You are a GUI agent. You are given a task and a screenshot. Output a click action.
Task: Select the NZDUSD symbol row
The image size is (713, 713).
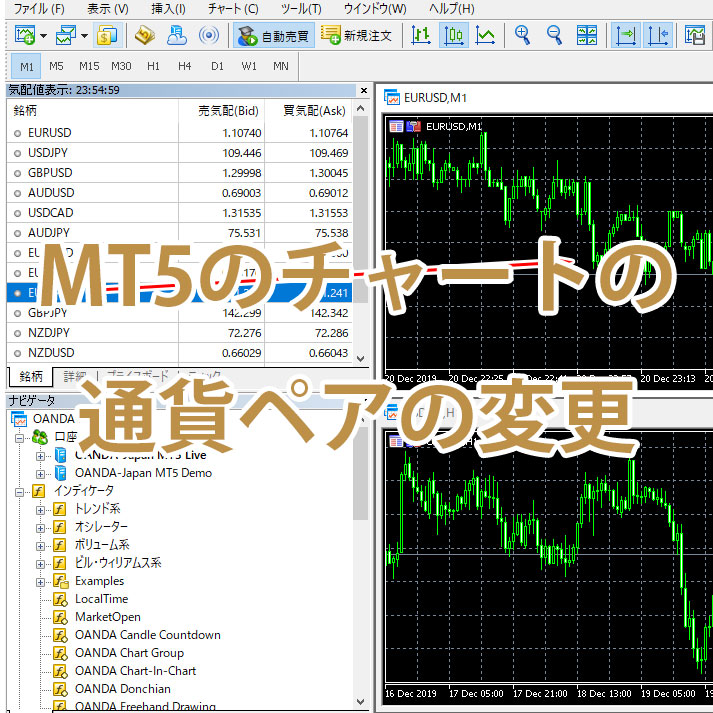180,353
